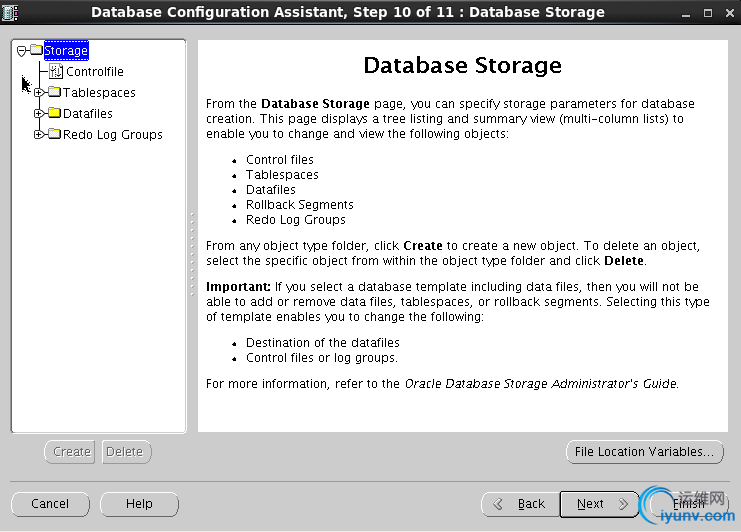Expand the Redo Log Groups node
Screen dimensions: 741x532
[x=40, y=135]
